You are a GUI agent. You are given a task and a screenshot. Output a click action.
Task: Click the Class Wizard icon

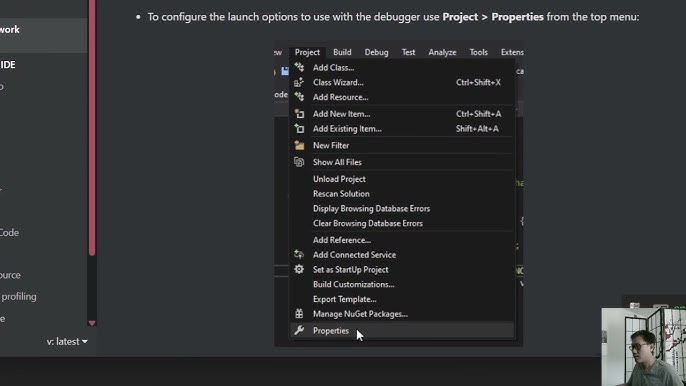299,82
